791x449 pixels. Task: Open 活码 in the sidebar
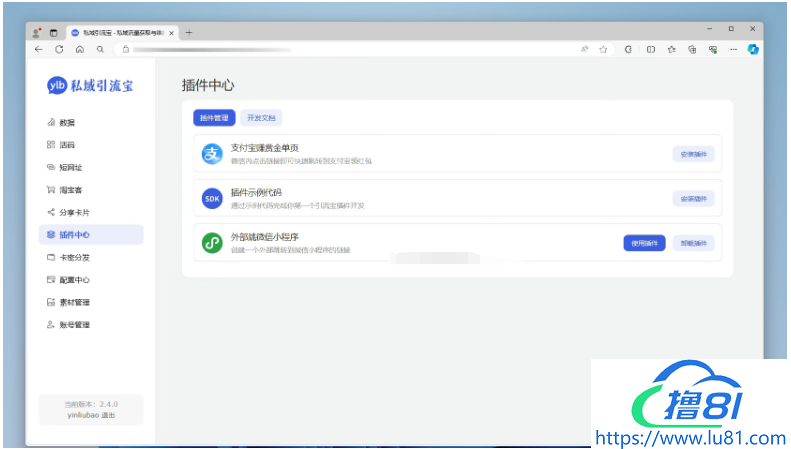coord(67,145)
